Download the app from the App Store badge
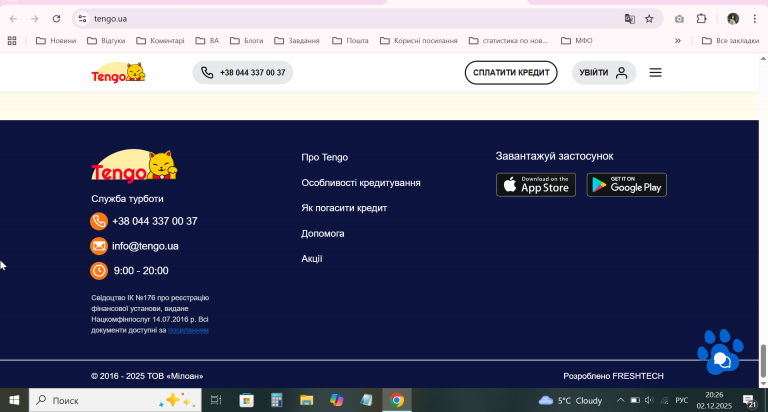 (x=536, y=185)
